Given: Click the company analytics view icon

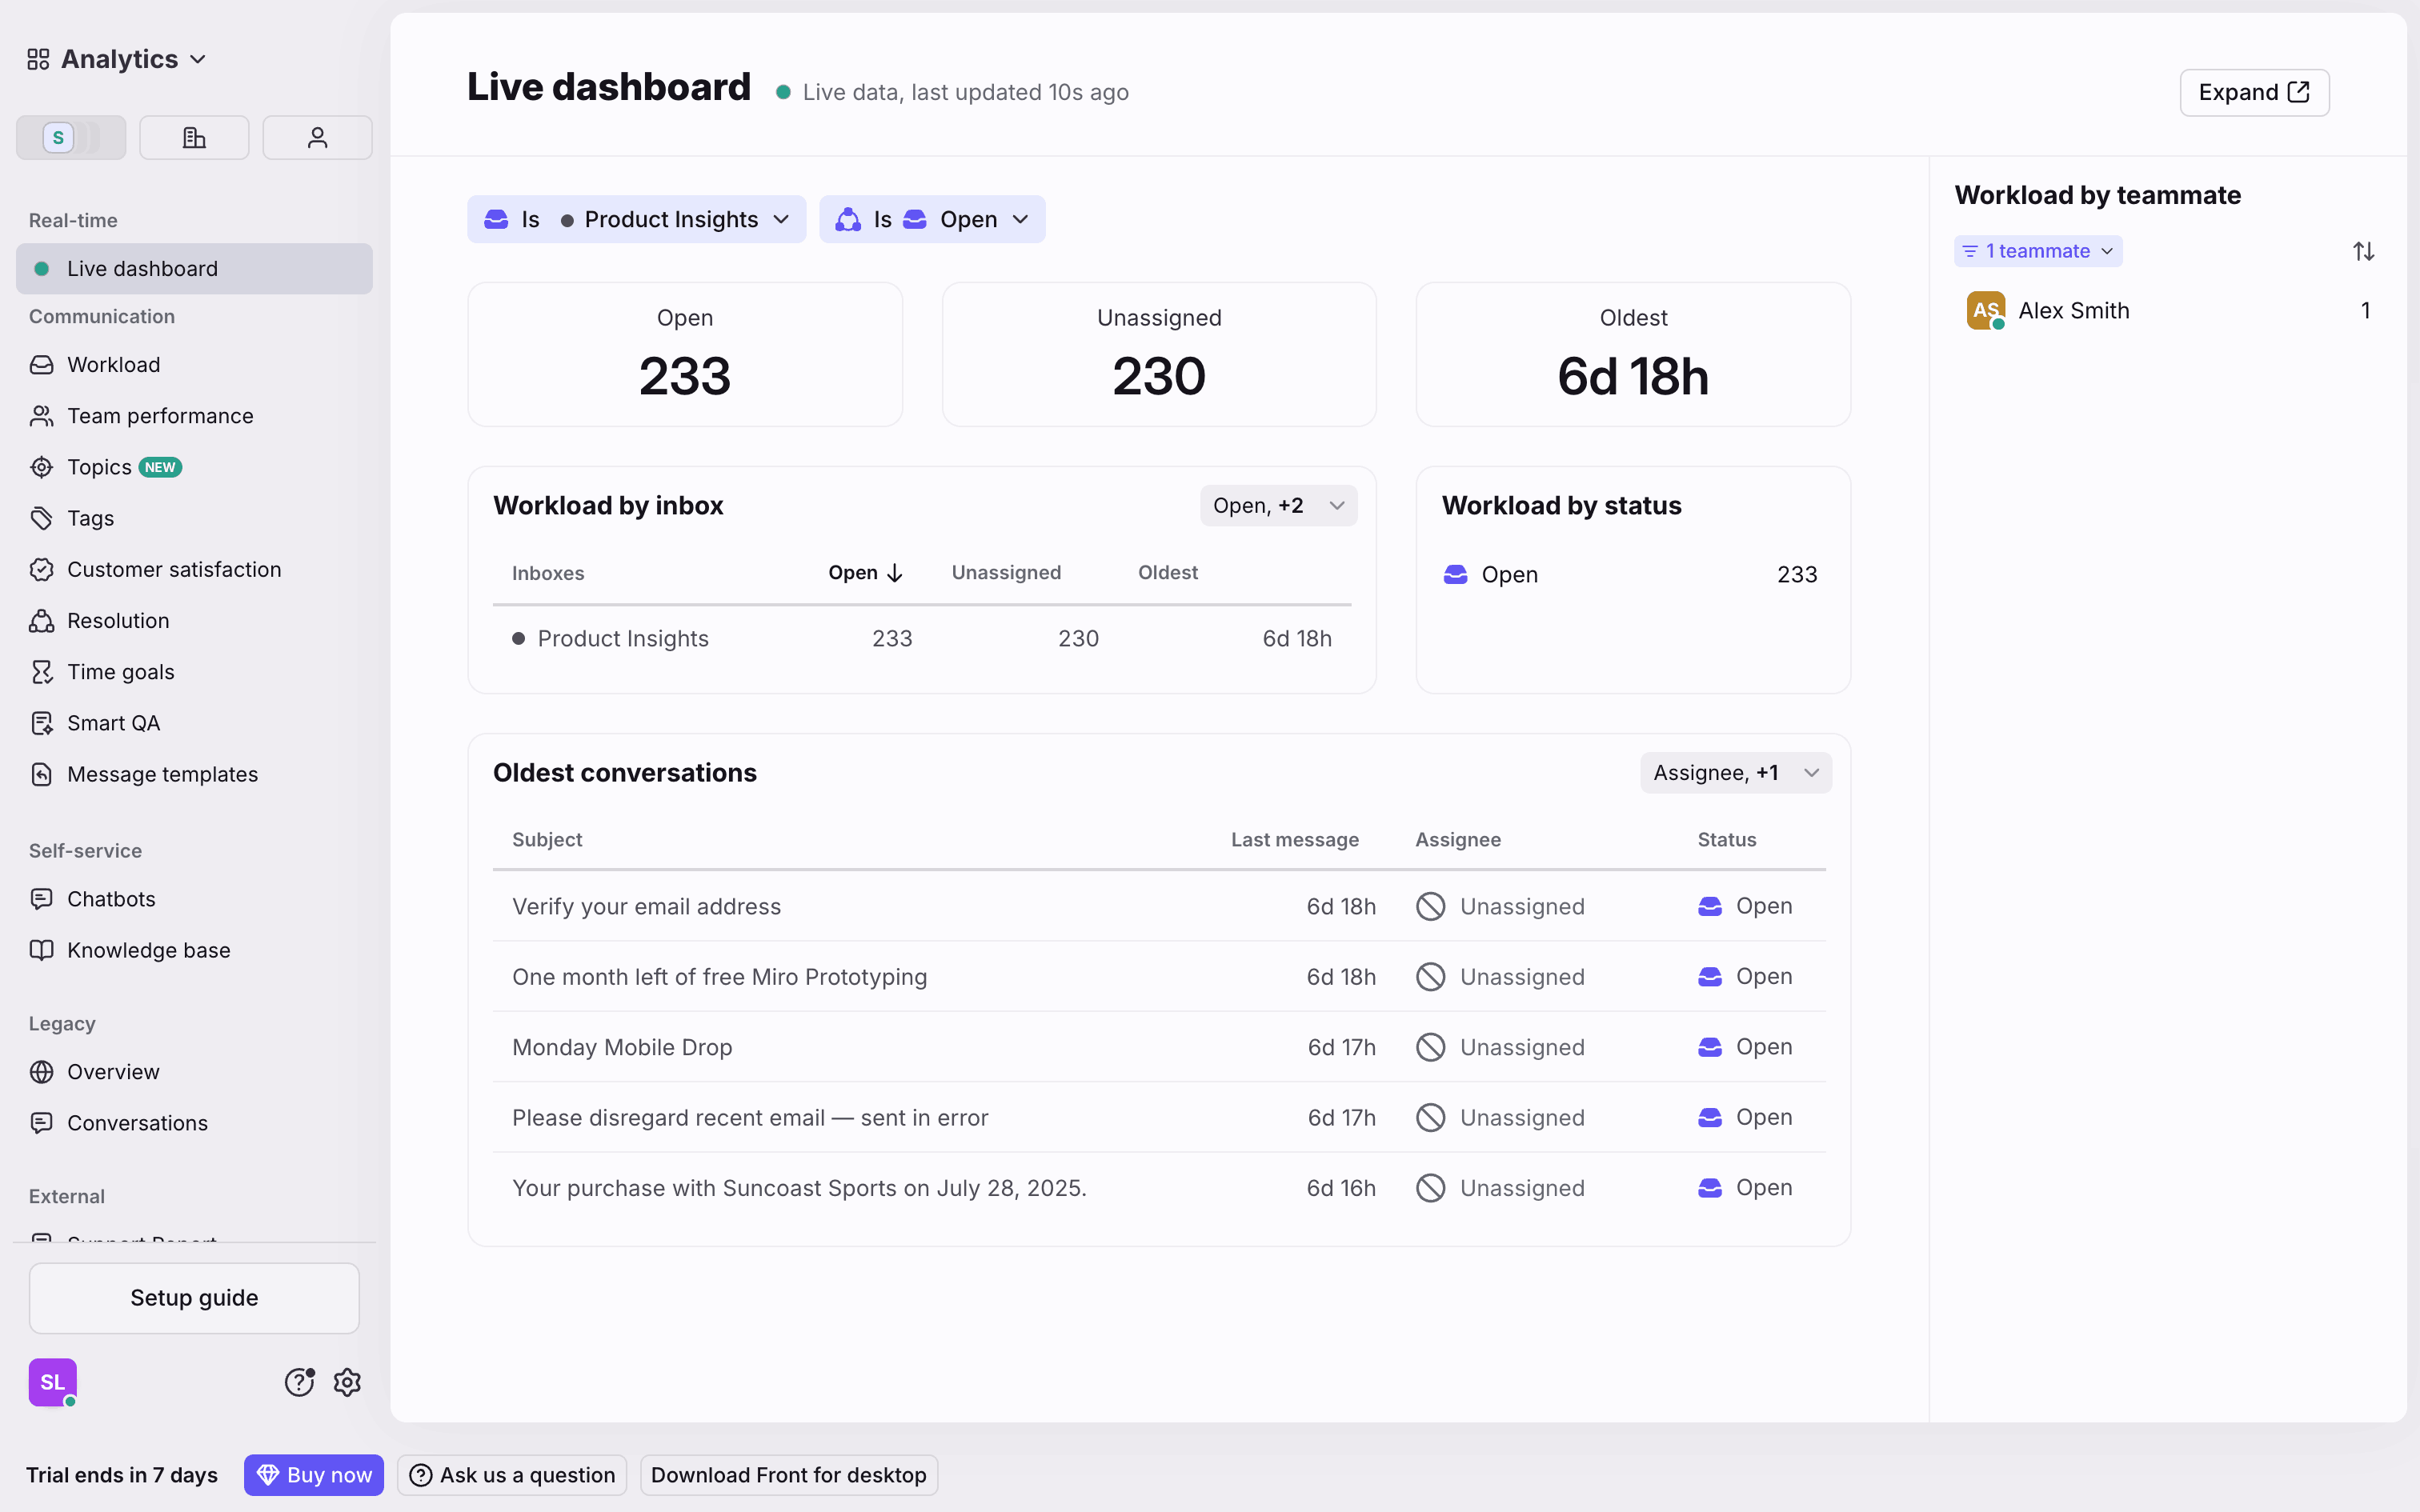Looking at the screenshot, I should [194, 137].
